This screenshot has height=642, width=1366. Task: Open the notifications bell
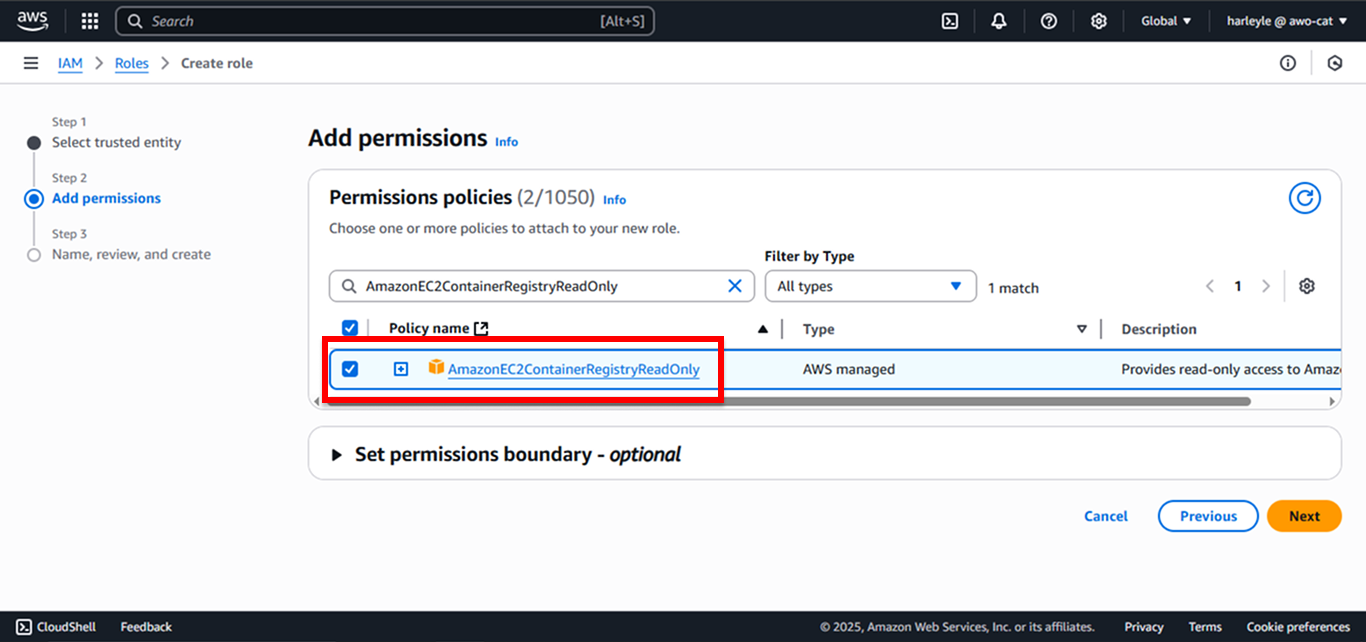999,21
